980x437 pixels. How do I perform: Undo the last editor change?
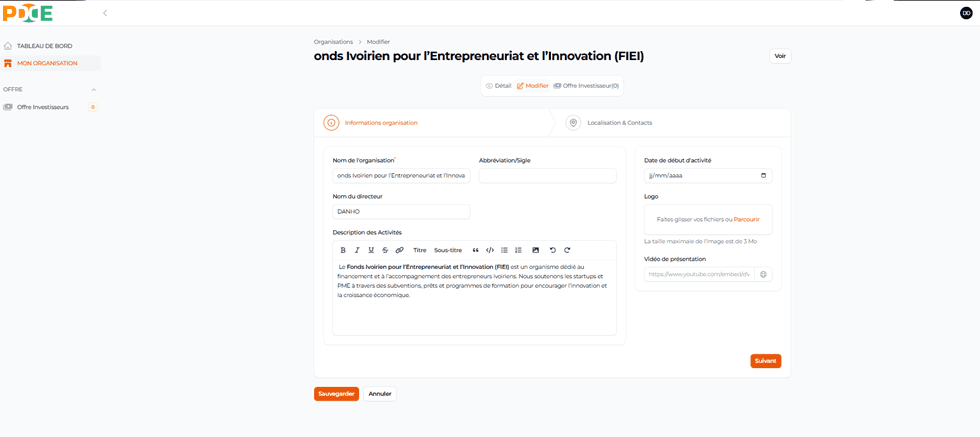(x=553, y=250)
